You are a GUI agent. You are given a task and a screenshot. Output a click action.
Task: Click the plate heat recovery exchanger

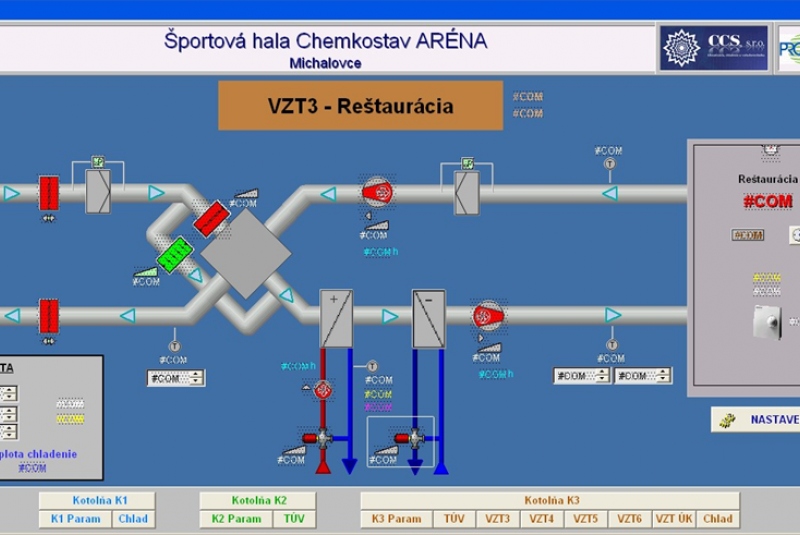[246, 253]
